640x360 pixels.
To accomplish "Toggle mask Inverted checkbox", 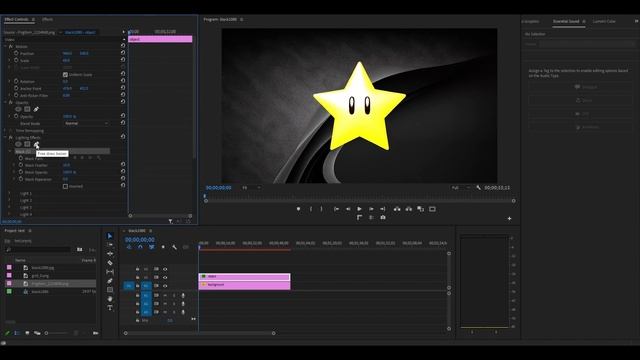I will [65, 186].
